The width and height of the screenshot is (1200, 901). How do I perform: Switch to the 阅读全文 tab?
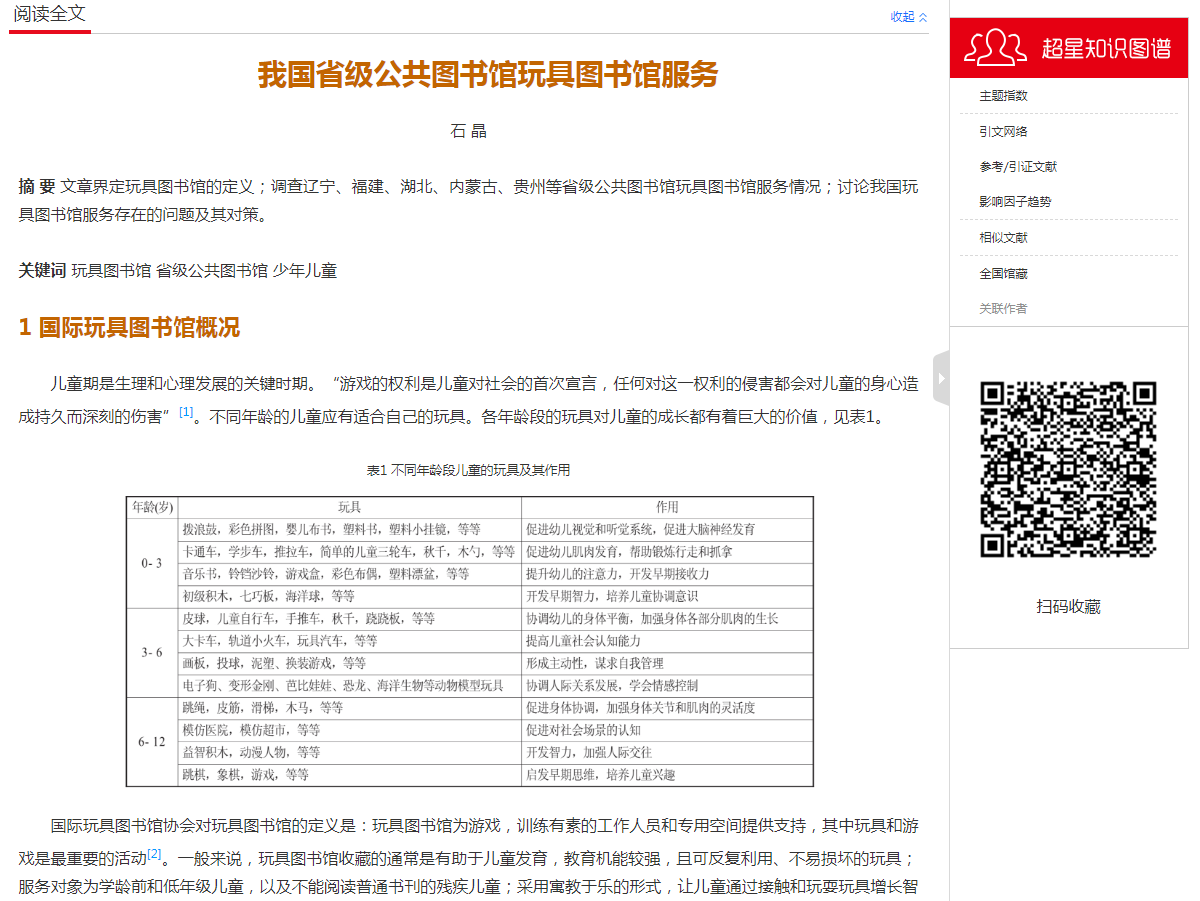(51, 16)
